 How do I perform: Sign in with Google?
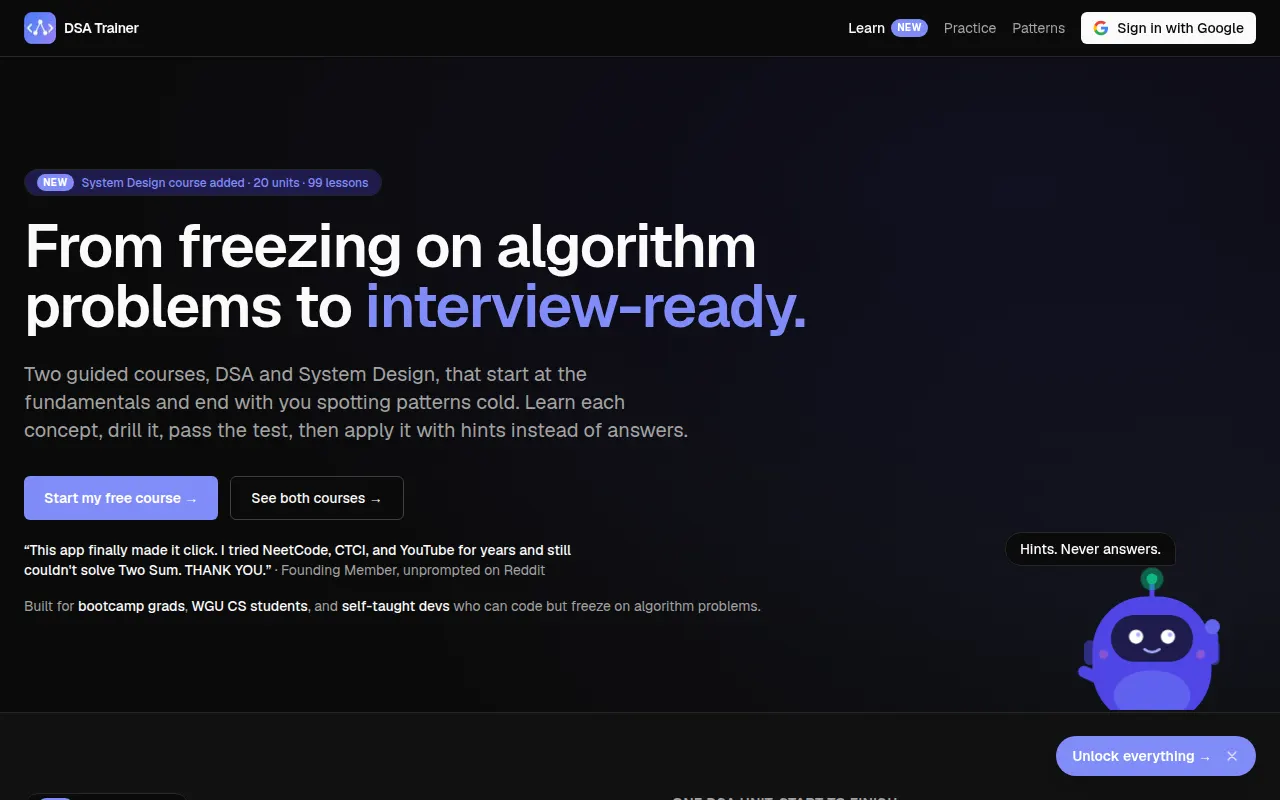point(1168,28)
